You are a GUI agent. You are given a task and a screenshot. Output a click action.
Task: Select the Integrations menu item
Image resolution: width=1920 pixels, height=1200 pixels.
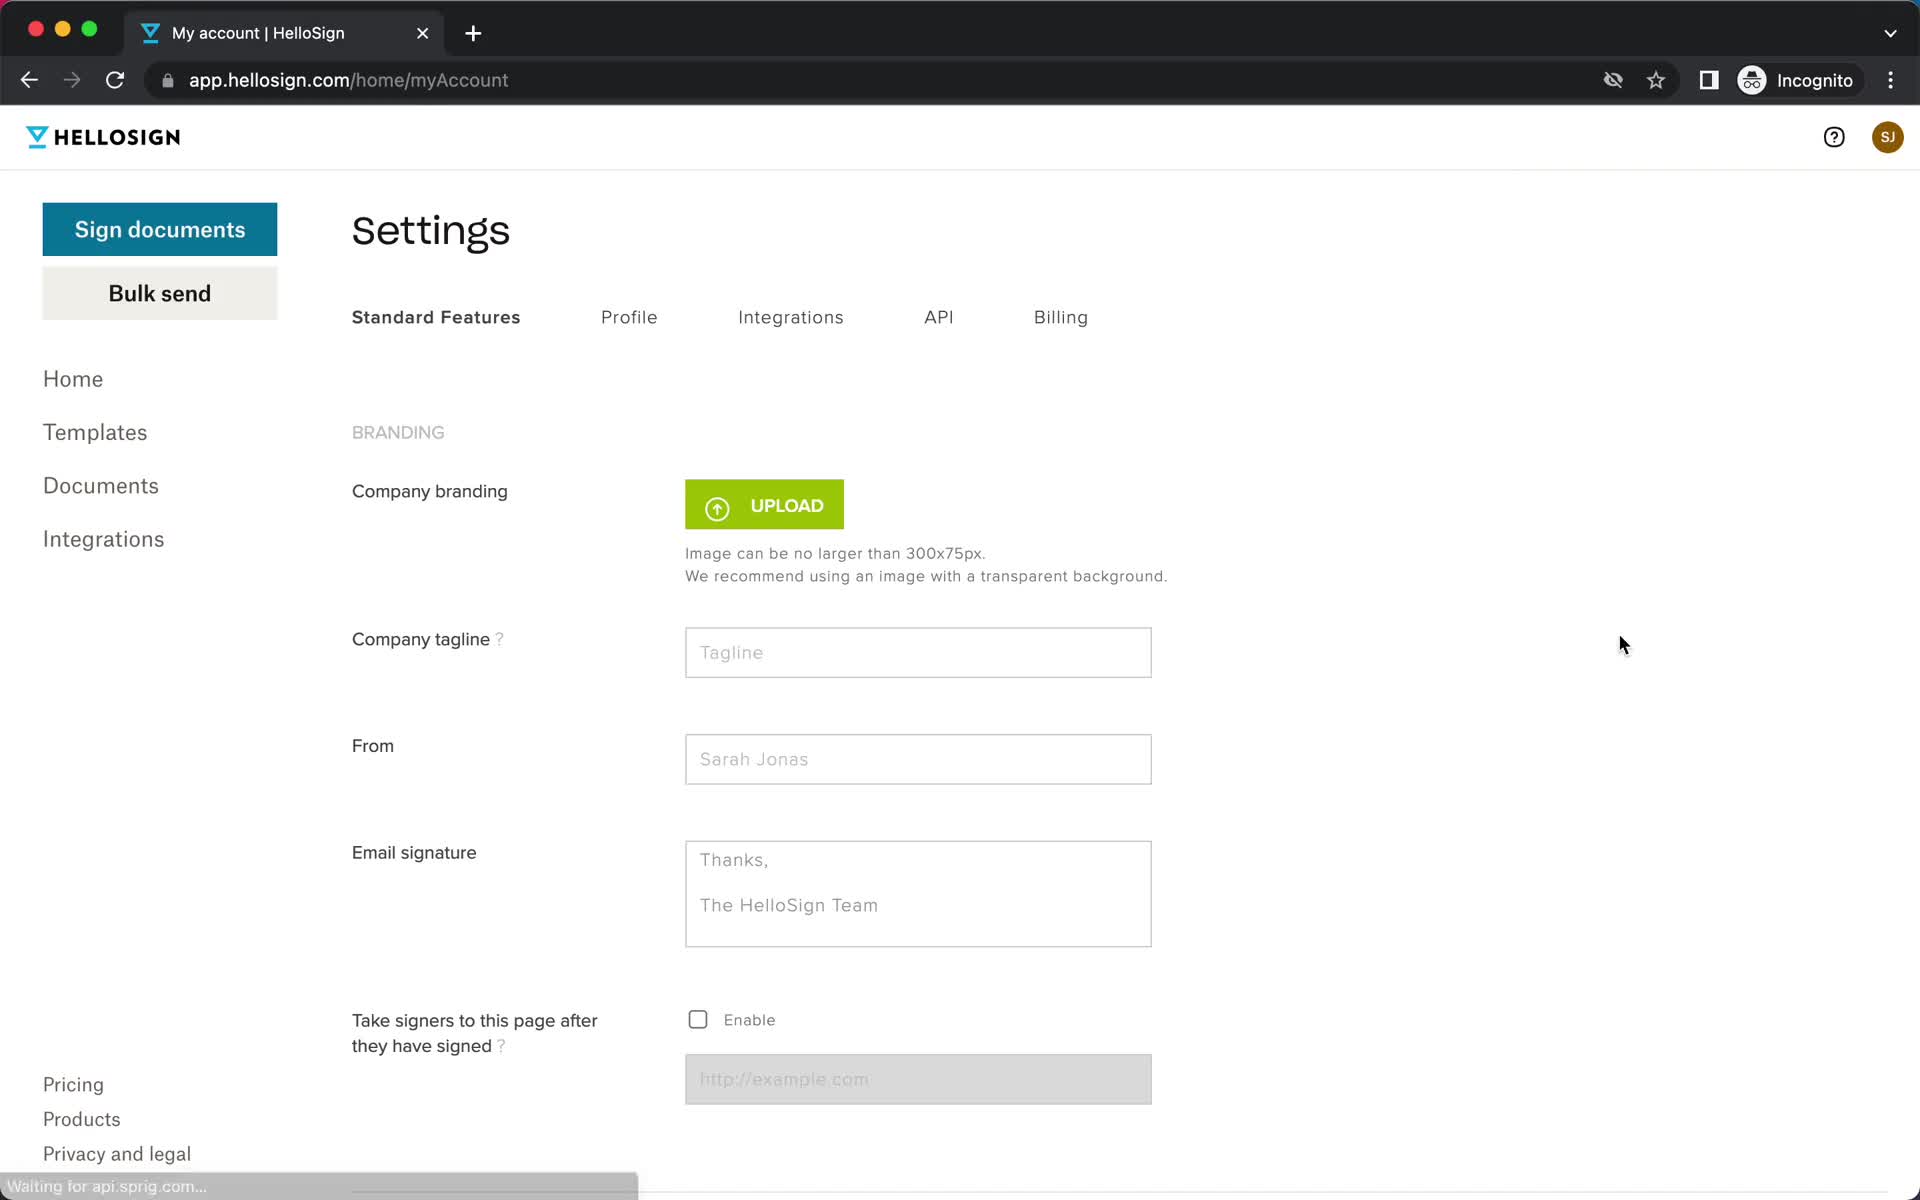click(104, 539)
